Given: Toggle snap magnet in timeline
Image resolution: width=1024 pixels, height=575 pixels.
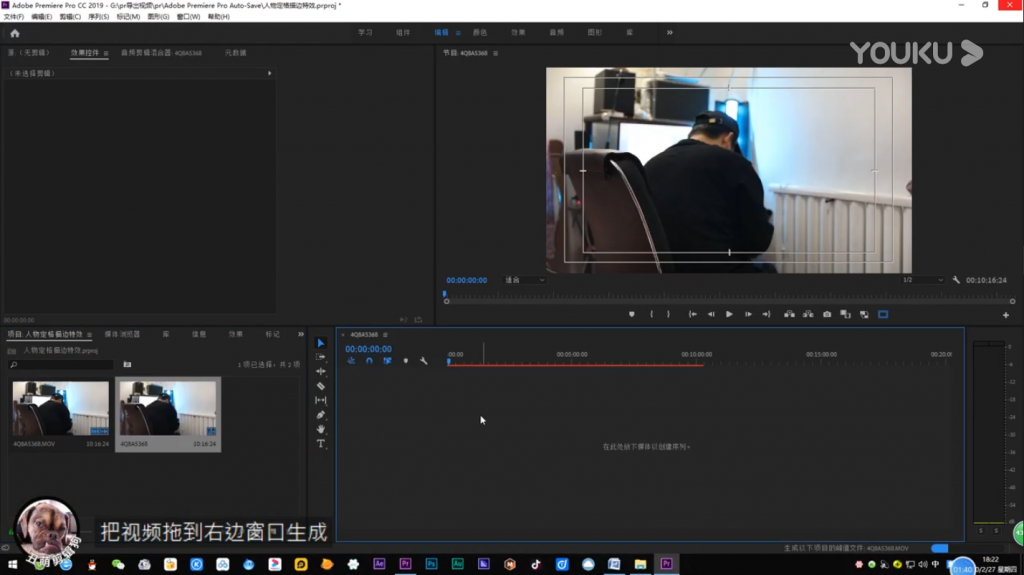Looking at the screenshot, I should (370, 361).
